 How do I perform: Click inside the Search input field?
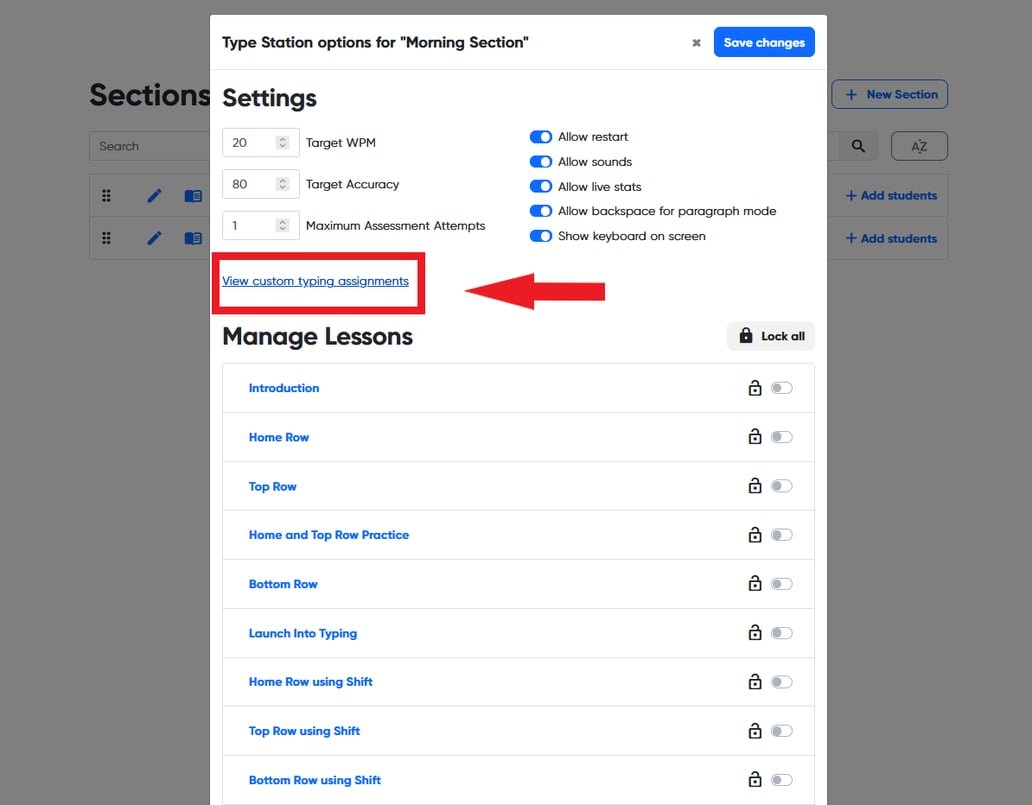coord(150,146)
